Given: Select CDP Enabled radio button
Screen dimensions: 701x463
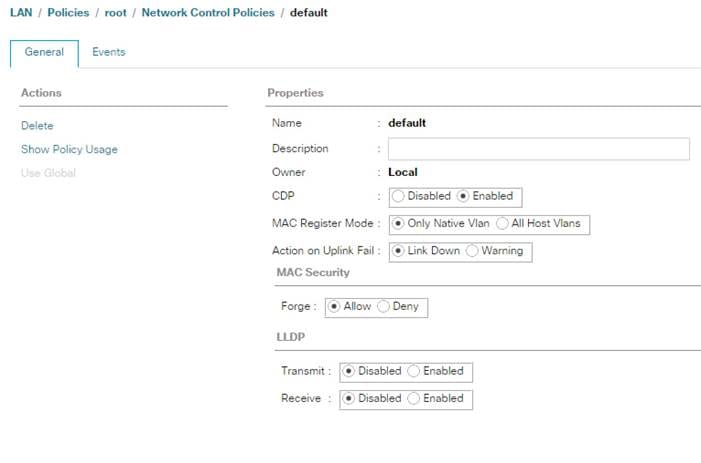Looking at the screenshot, I should pyautogui.click(x=463, y=196).
